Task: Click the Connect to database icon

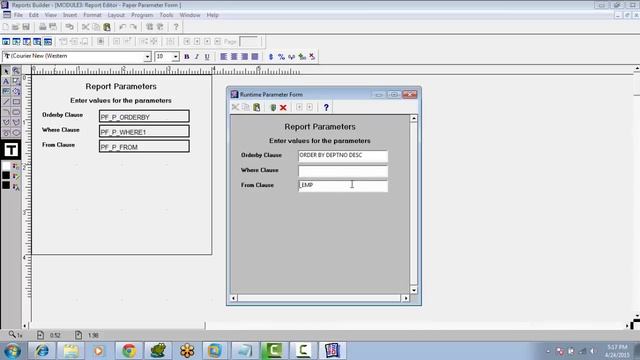Action: click(x=69, y=27)
